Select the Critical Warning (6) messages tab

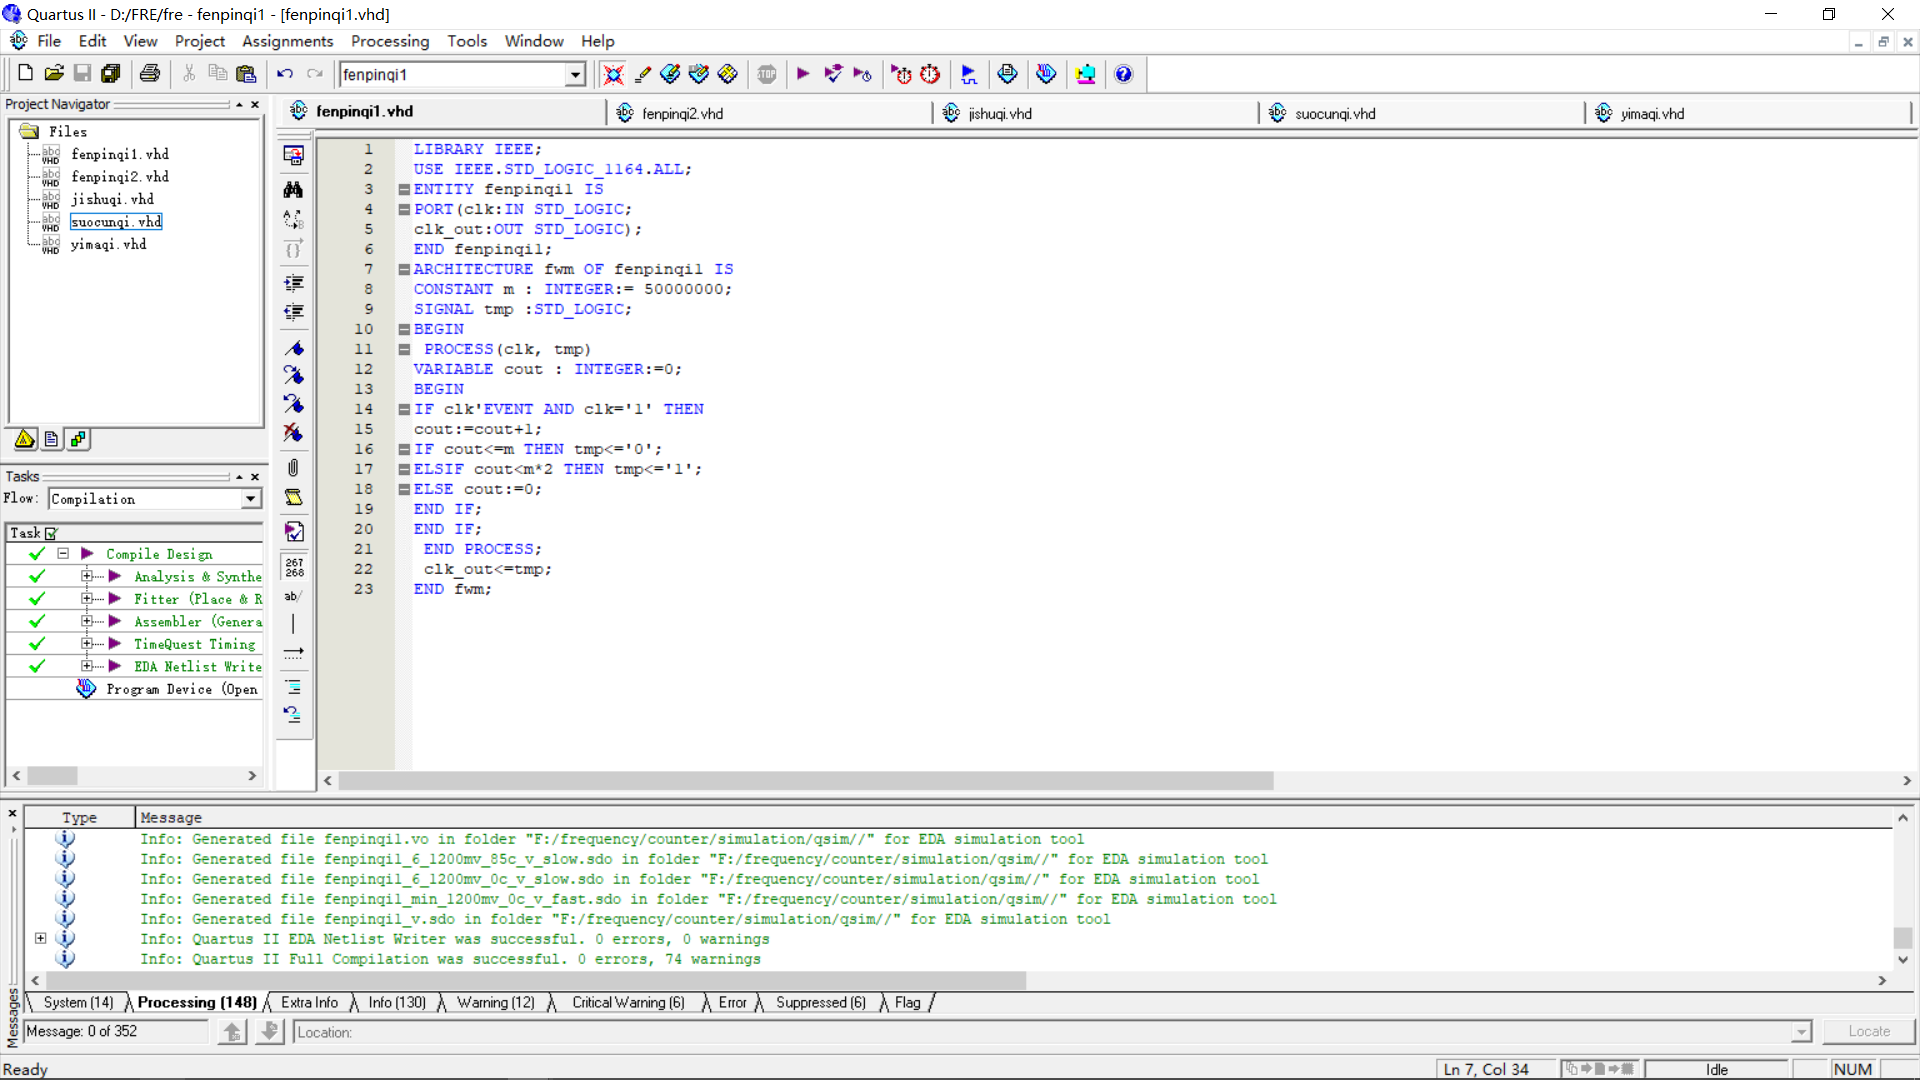point(627,1002)
